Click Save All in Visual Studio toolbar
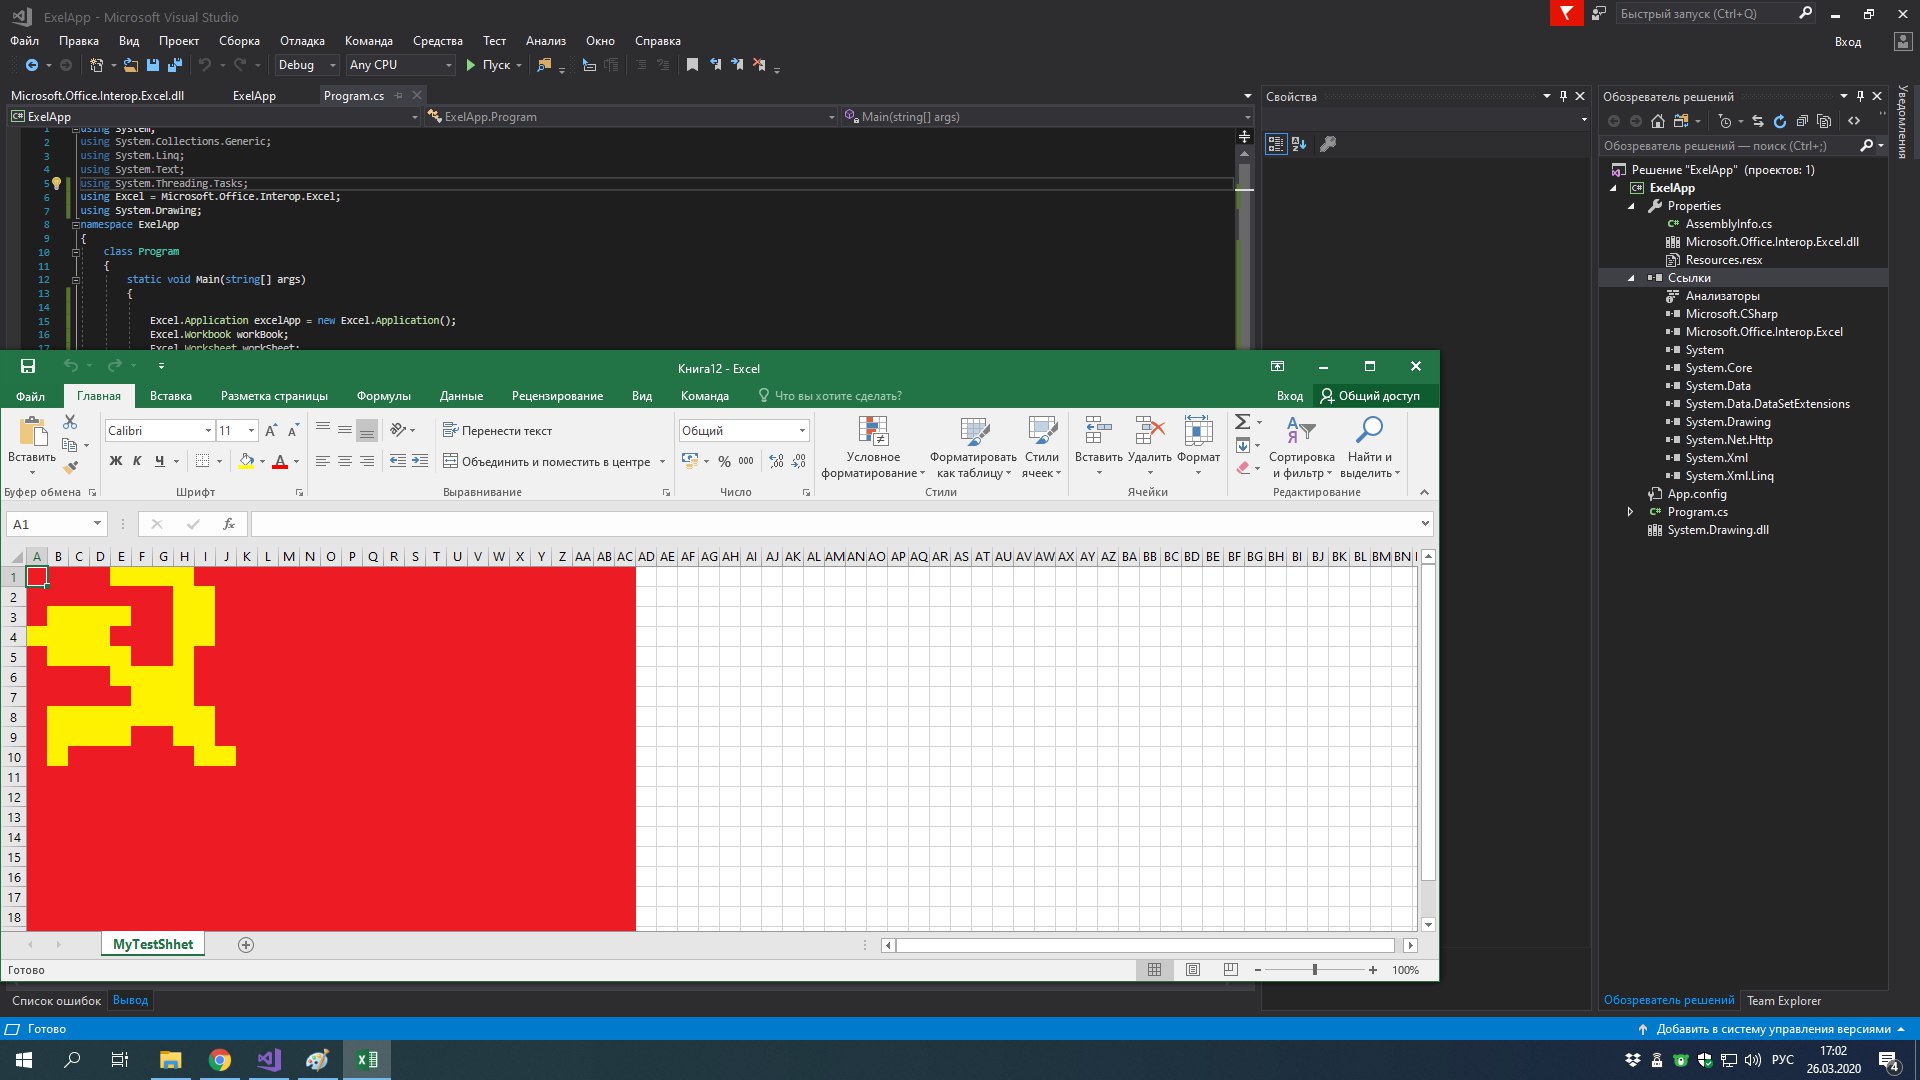1920x1080 pixels. point(175,65)
